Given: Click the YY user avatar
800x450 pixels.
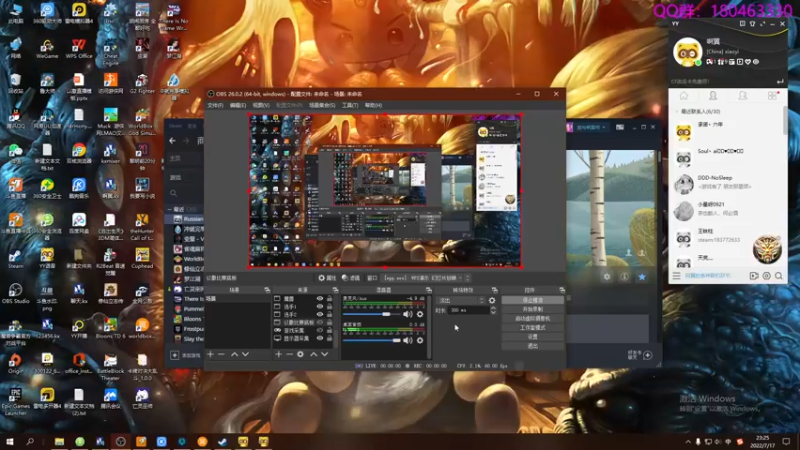Looking at the screenshot, I should click(687, 52).
